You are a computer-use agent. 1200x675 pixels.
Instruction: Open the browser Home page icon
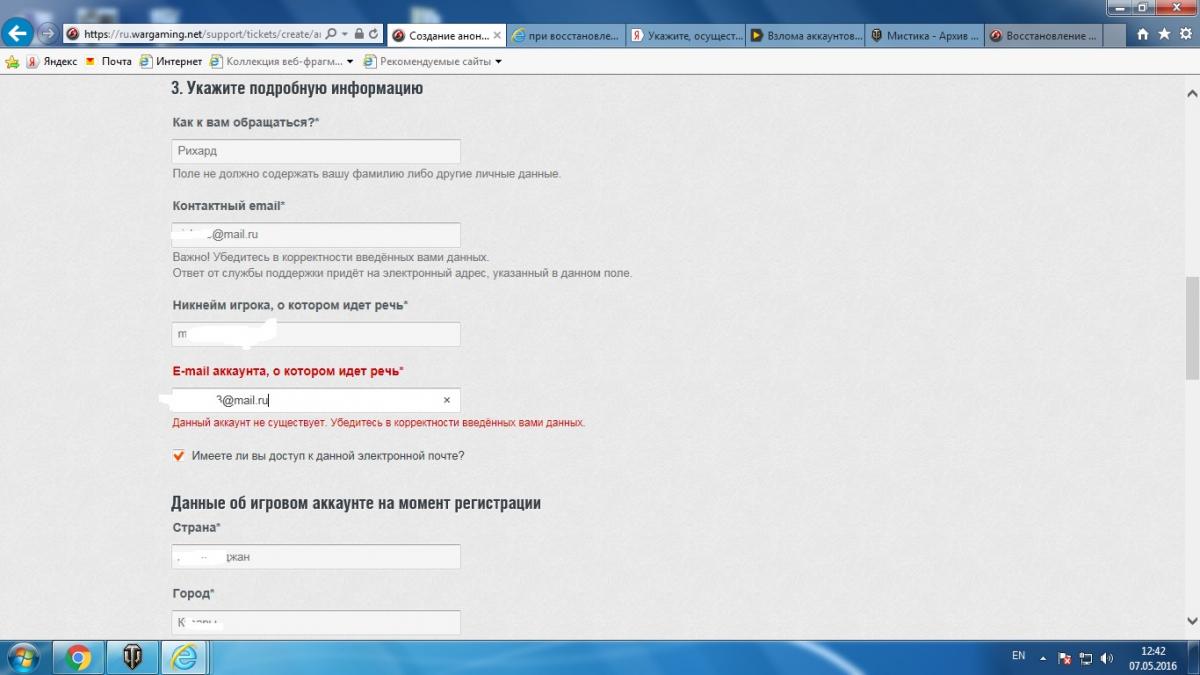click(x=1143, y=34)
